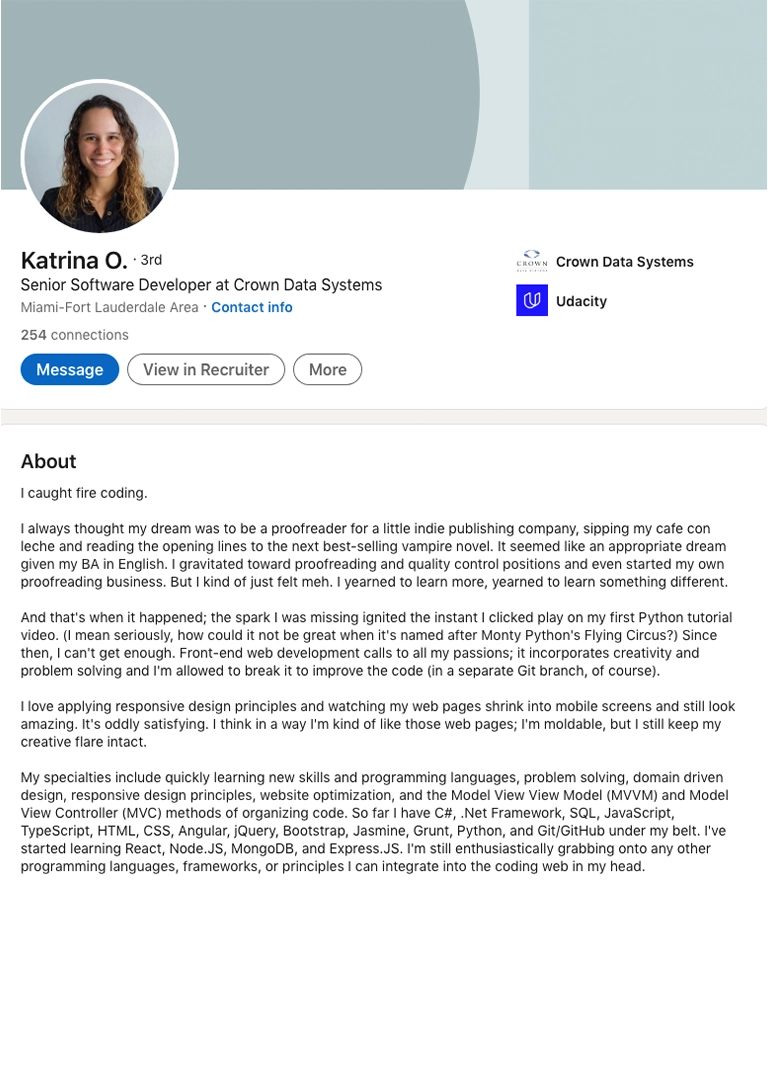The width and height of the screenshot is (768, 1071).
Task: Select the About section heading
Action: coord(48,462)
